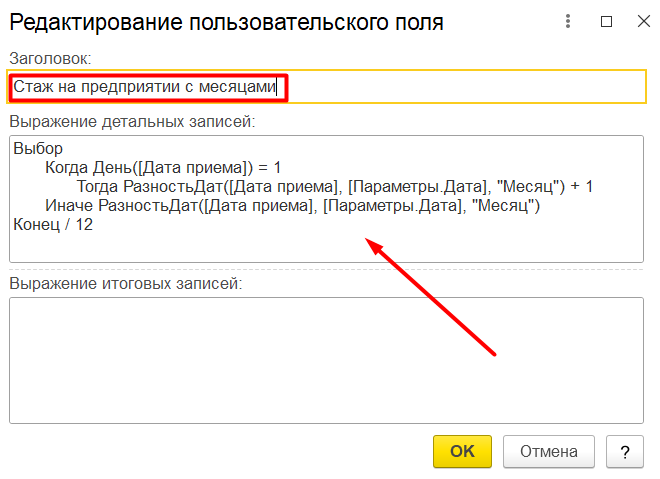This screenshot has width=660, height=479.
Task: Place cursor on the Конец / 12 line
Action: pos(53,224)
